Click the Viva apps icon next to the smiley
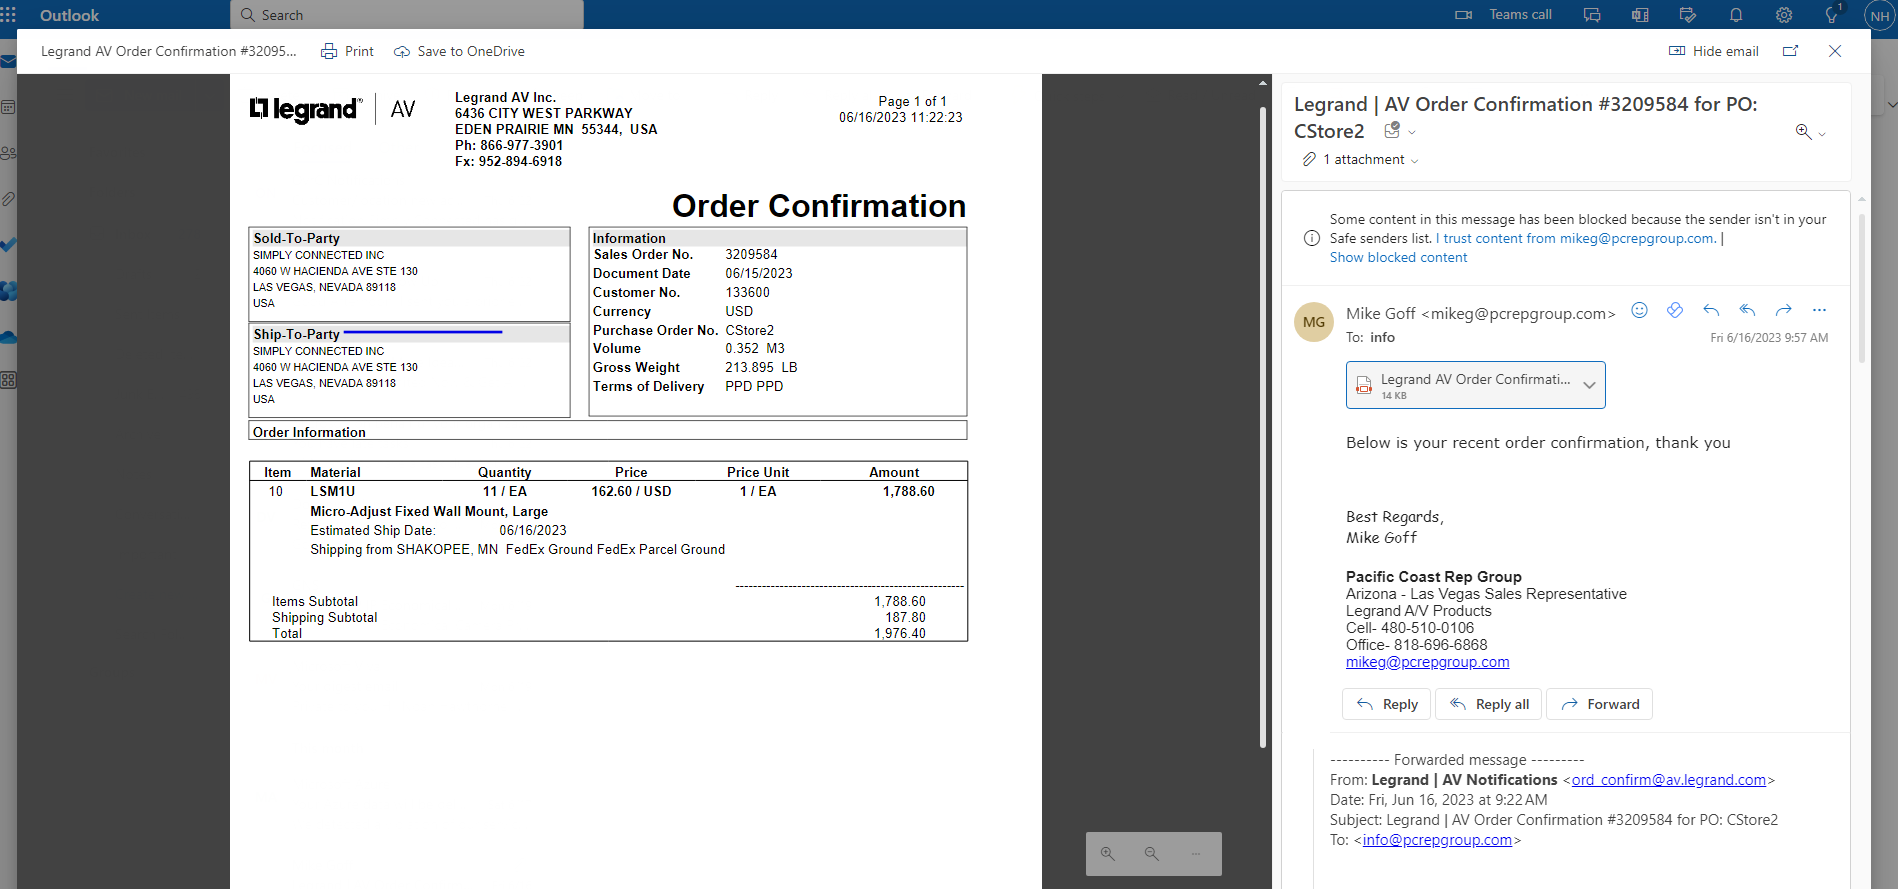 [1675, 310]
